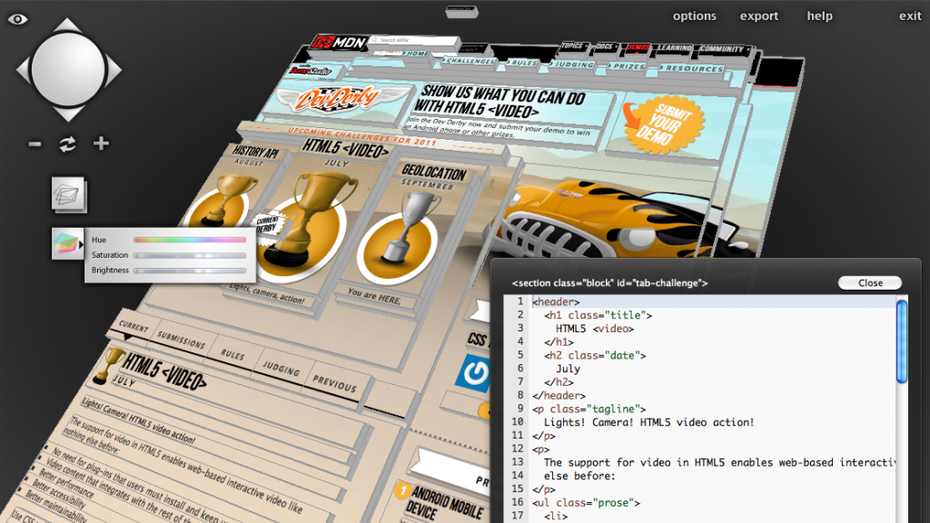Click the source panel vertical scrollbar
The width and height of the screenshot is (930, 523).
pyautogui.click(x=902, y=342)
